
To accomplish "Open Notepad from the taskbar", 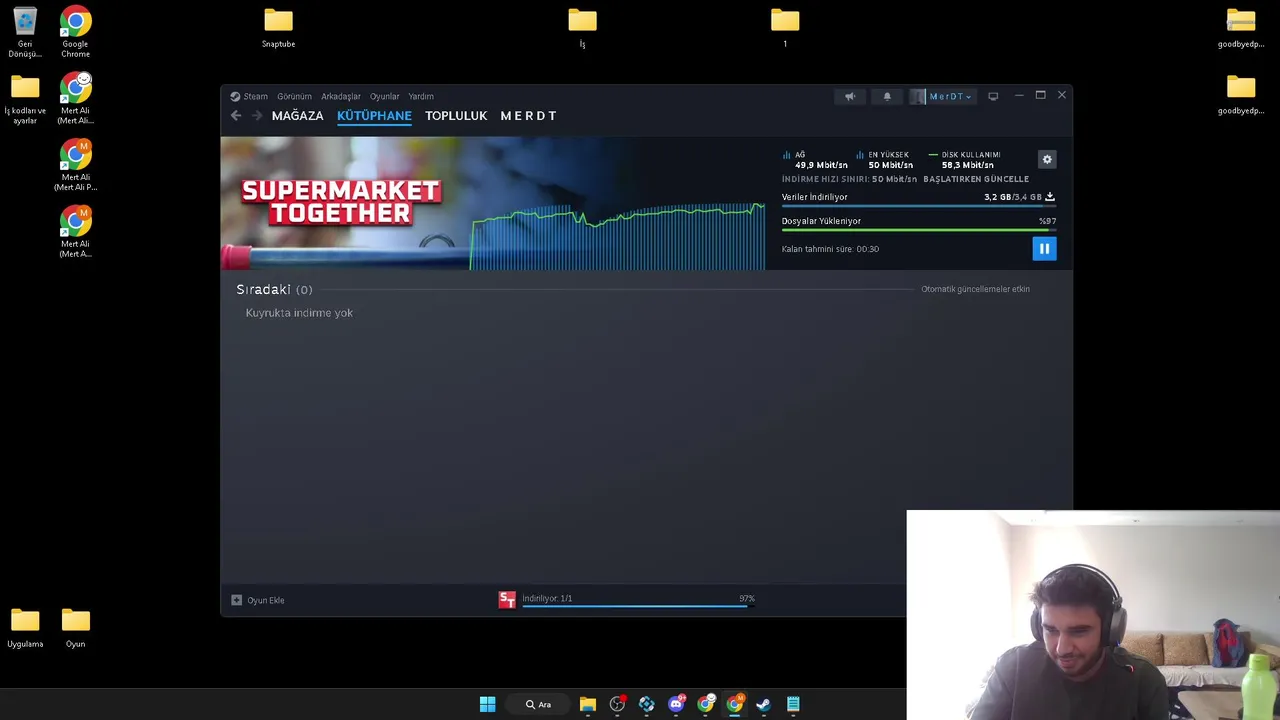I will pyautogui.click(x=793, y=704).
